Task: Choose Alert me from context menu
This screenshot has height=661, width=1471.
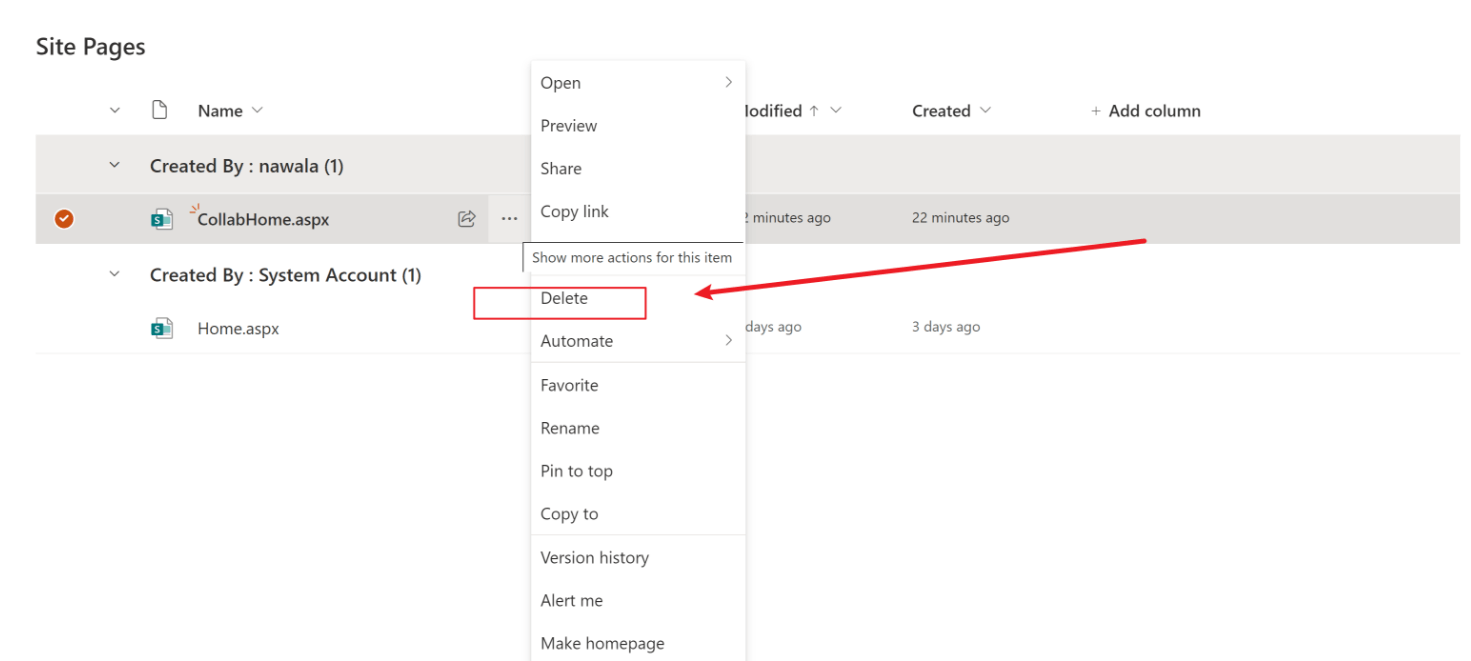Action: coord(638,601)
